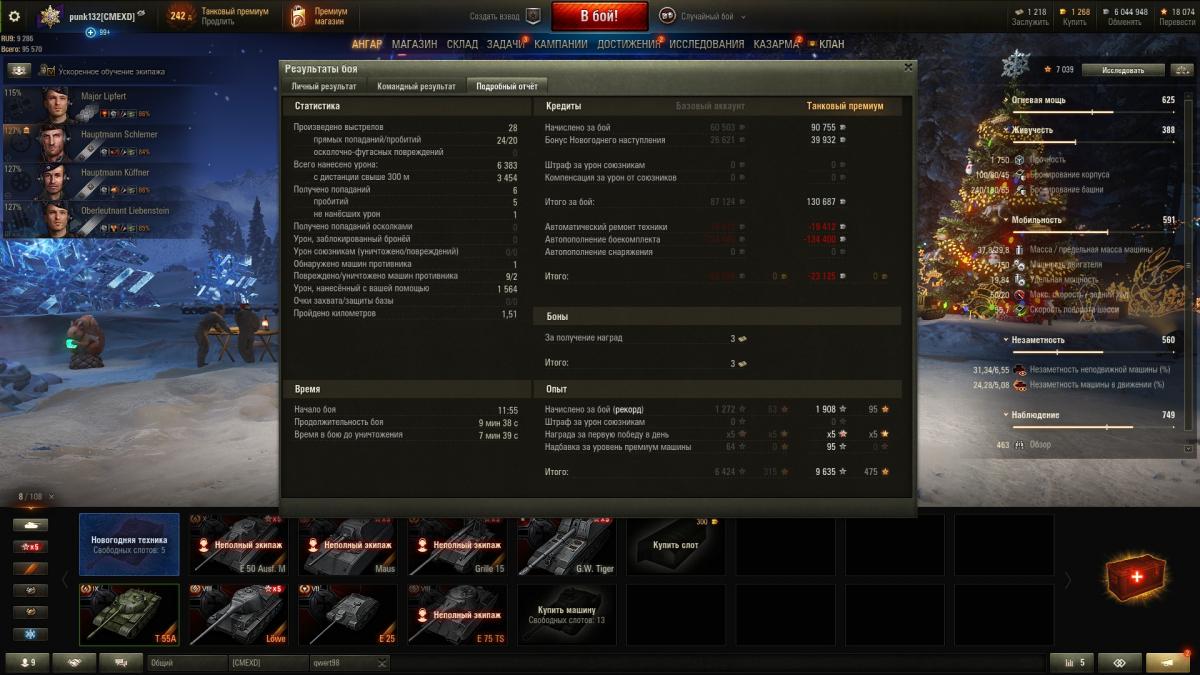Click Купить машину in the carousel
The image size is (1200, 675).
click(567, 615)
